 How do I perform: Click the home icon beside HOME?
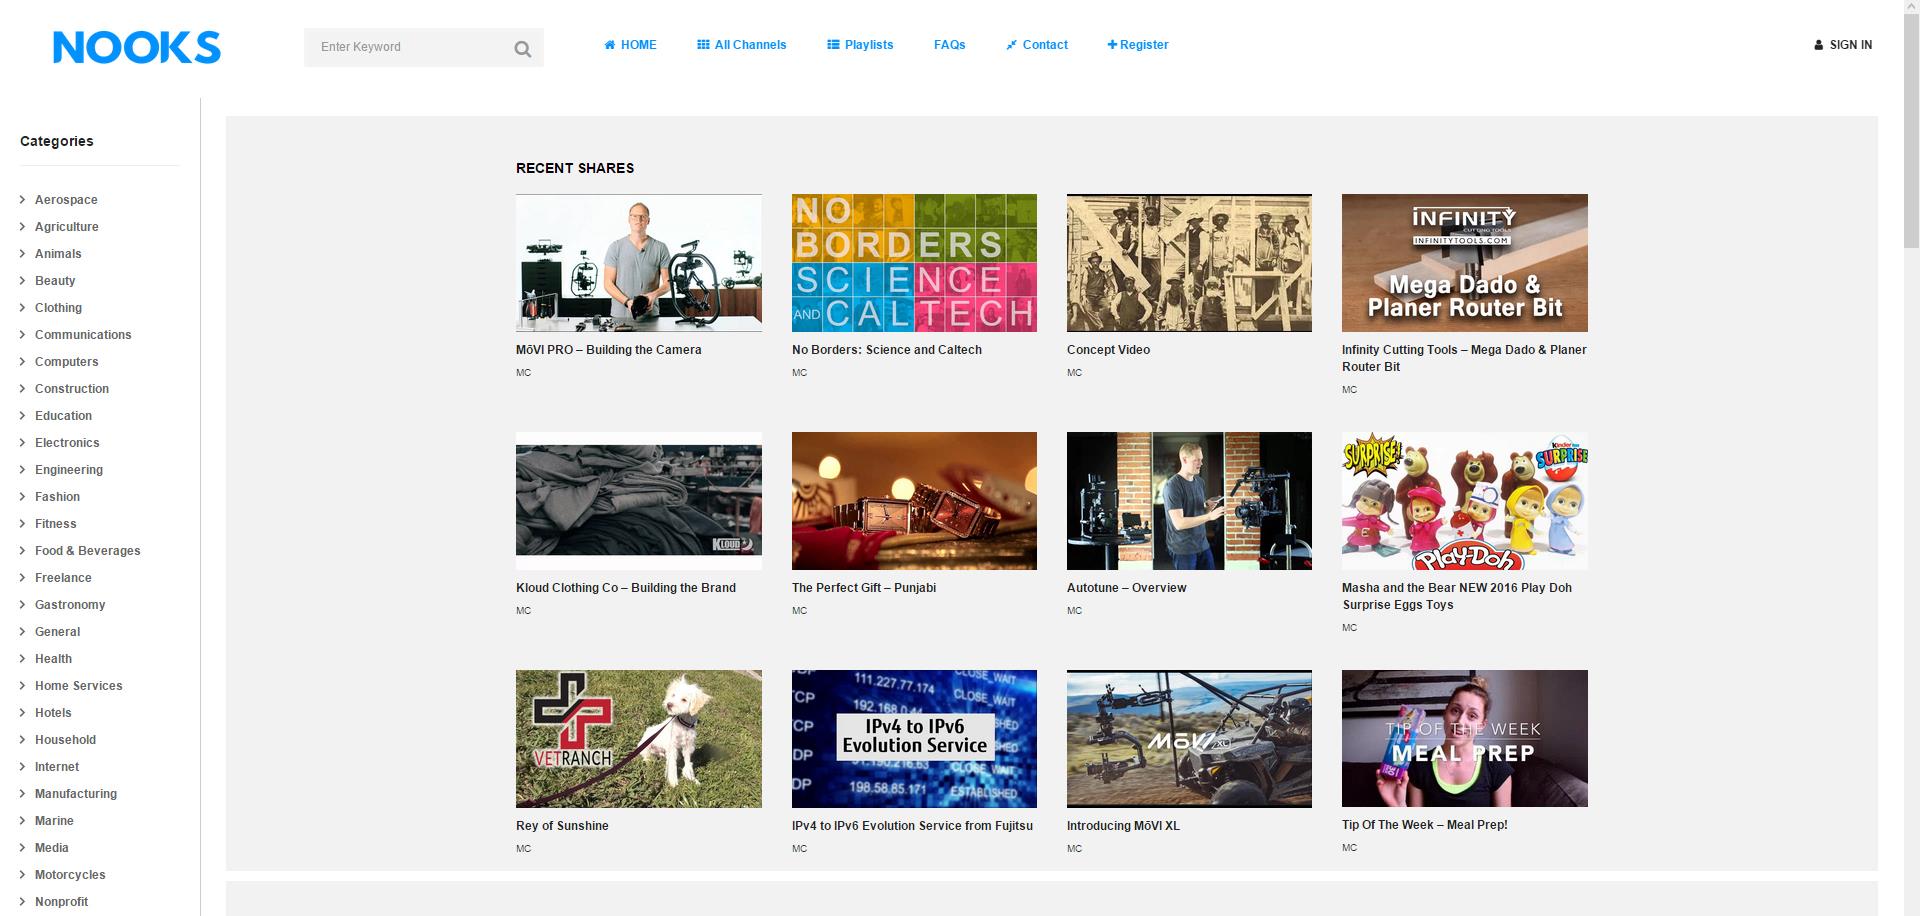(610, 45)
